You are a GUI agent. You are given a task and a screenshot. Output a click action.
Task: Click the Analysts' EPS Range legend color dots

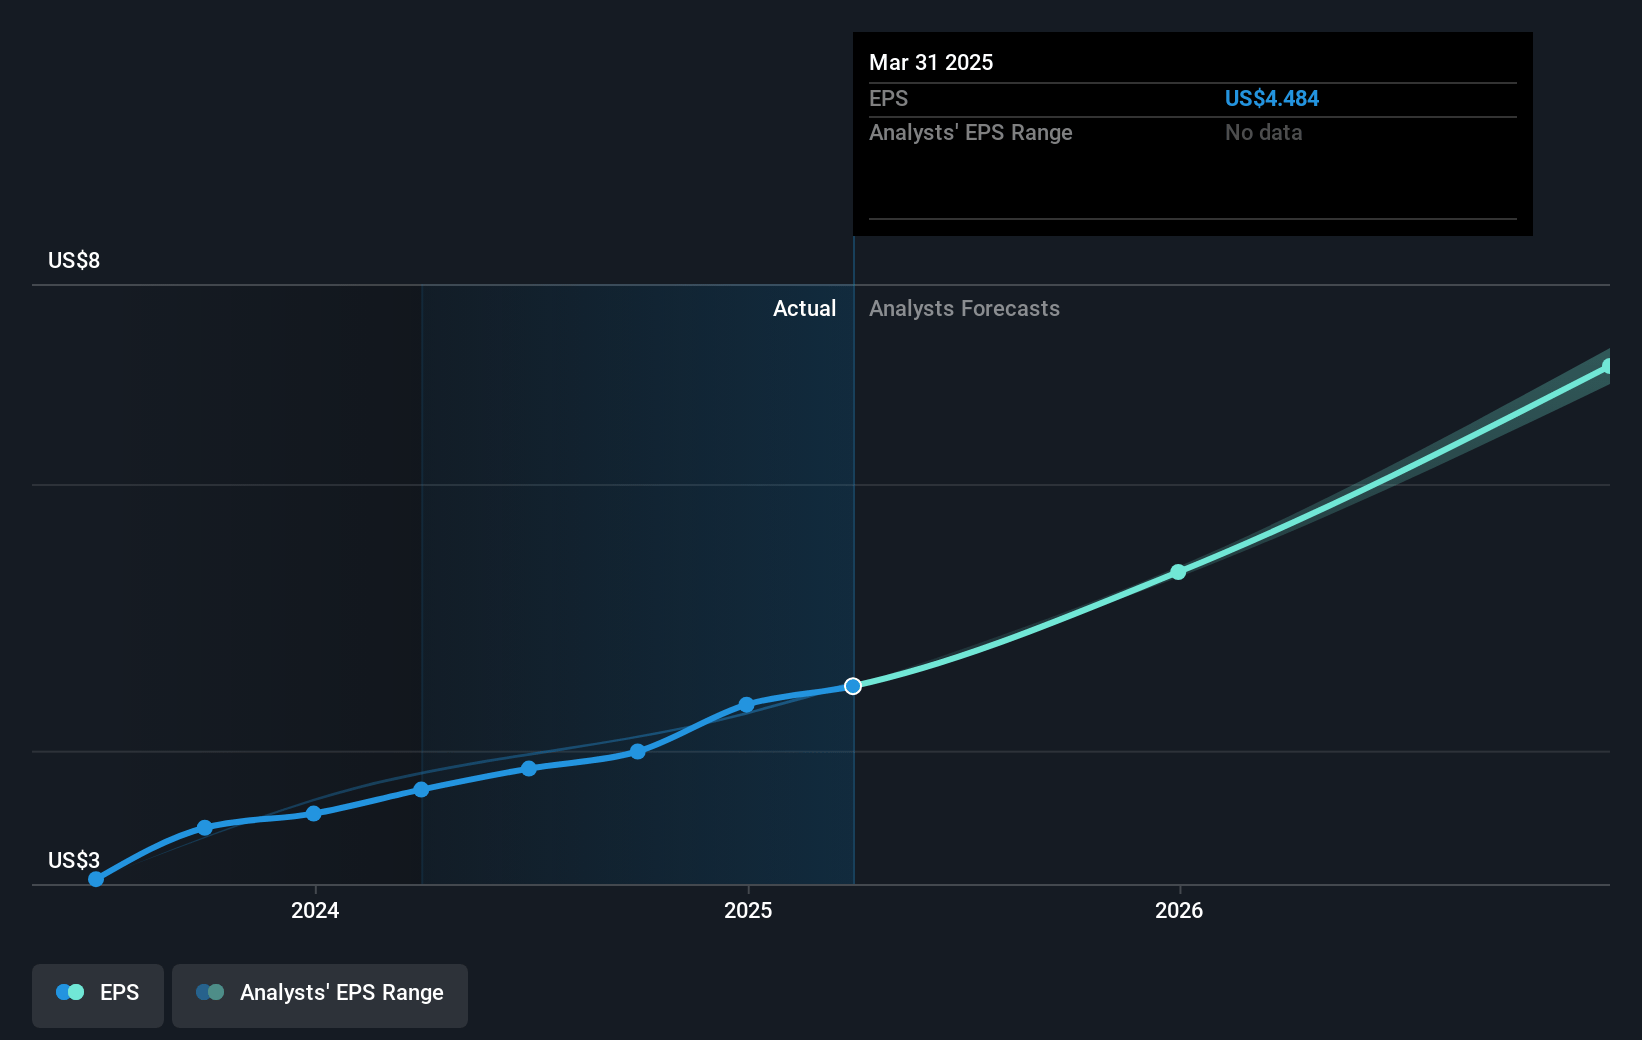point(210,992)
